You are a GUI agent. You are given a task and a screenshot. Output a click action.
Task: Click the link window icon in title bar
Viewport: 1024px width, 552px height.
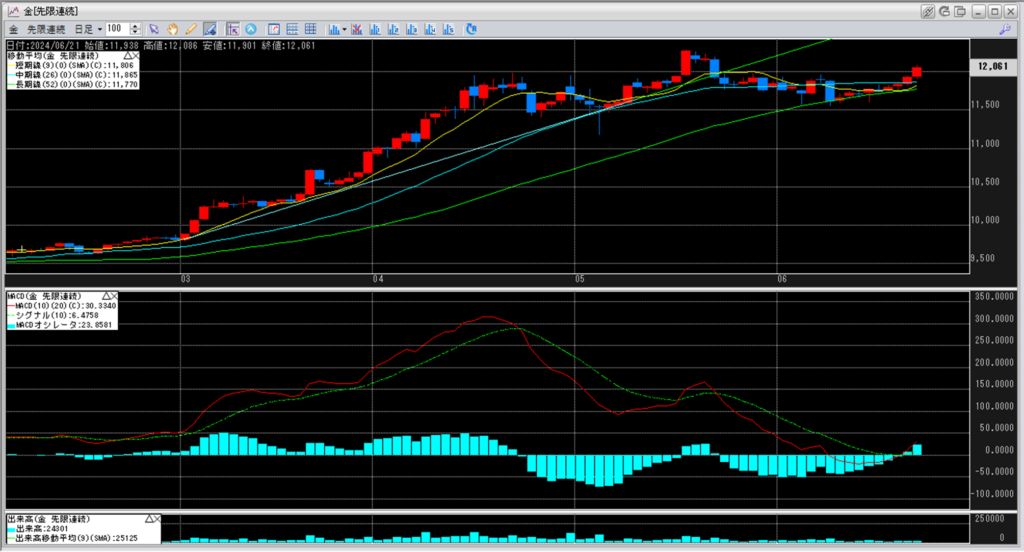coord(927,11)
